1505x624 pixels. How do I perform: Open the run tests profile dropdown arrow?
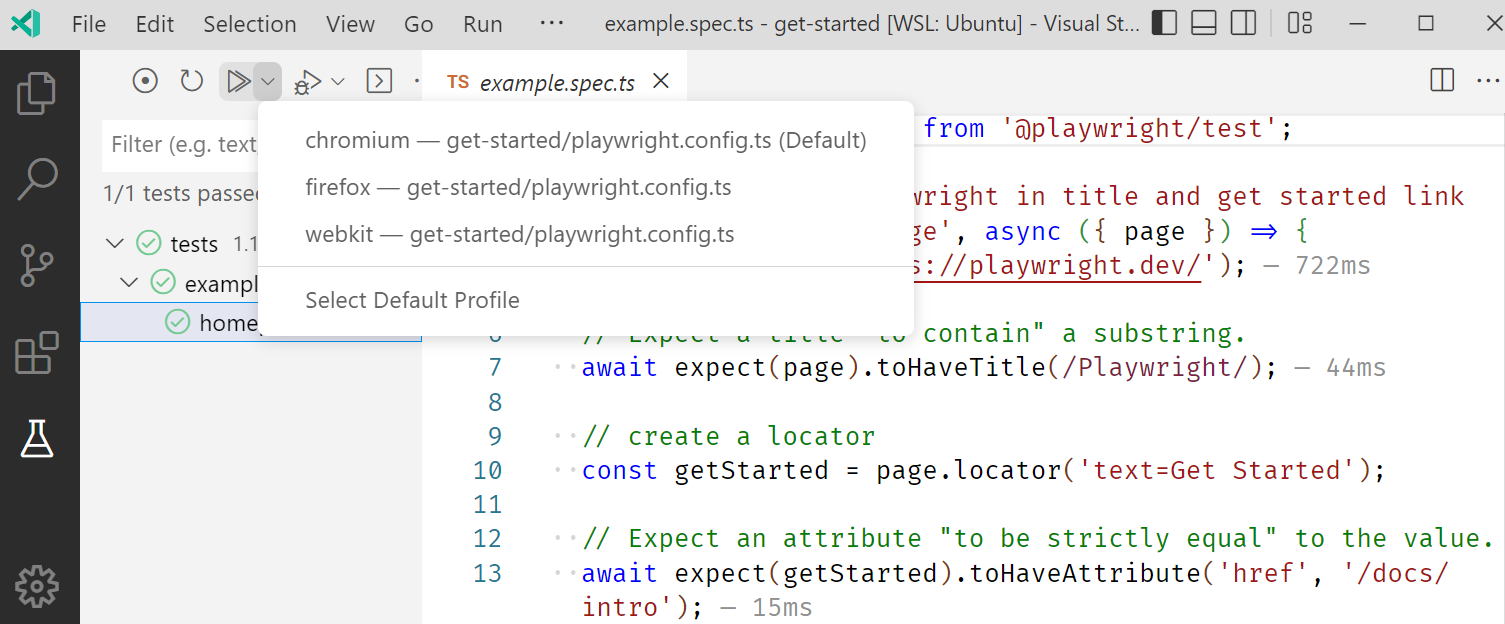(x=268, y=81)
